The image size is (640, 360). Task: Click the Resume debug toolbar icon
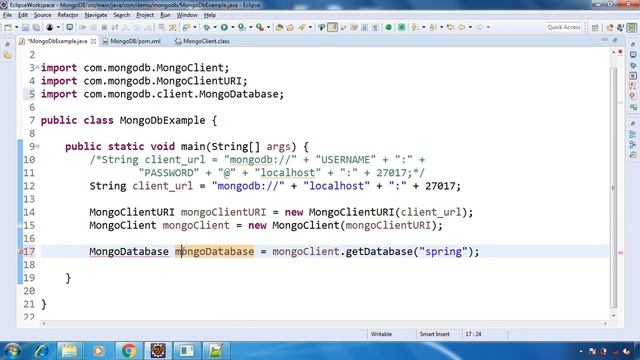click(x=83, y=27)
